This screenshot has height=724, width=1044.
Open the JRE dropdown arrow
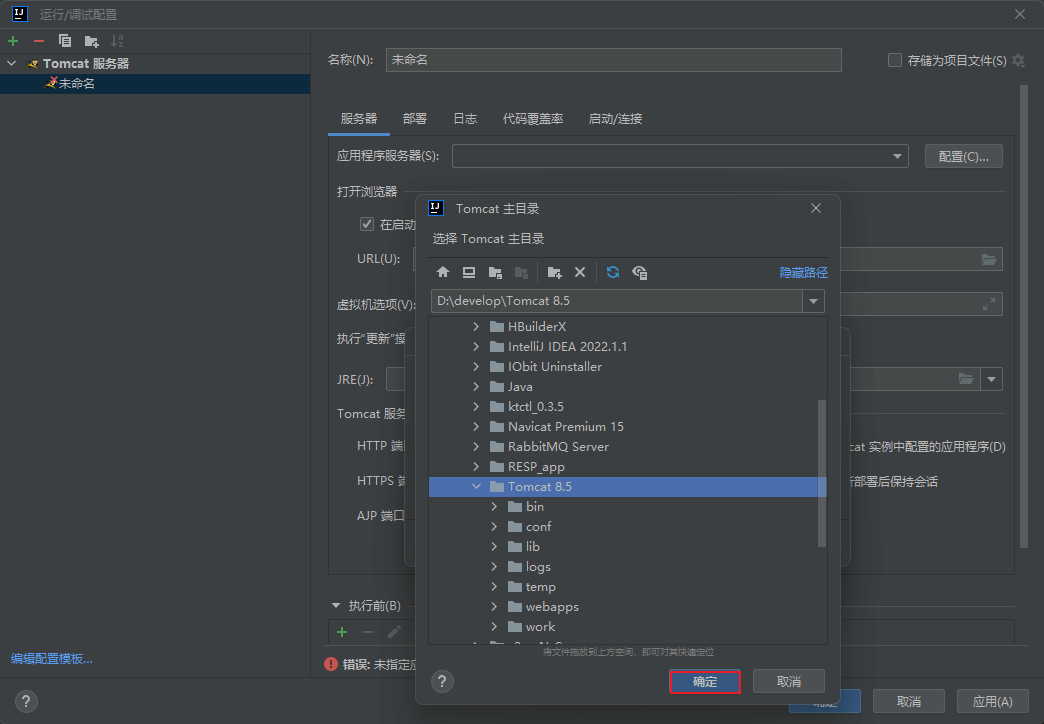coord(991,379)
